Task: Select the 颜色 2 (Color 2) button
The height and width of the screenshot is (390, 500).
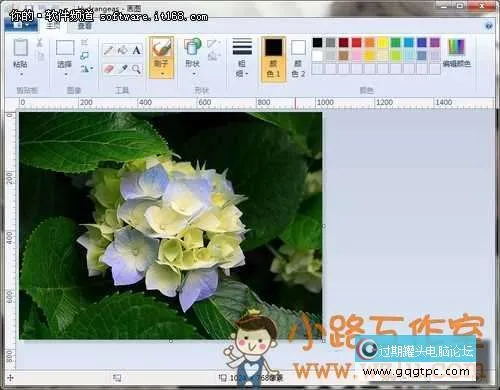Action: [298, 59]
